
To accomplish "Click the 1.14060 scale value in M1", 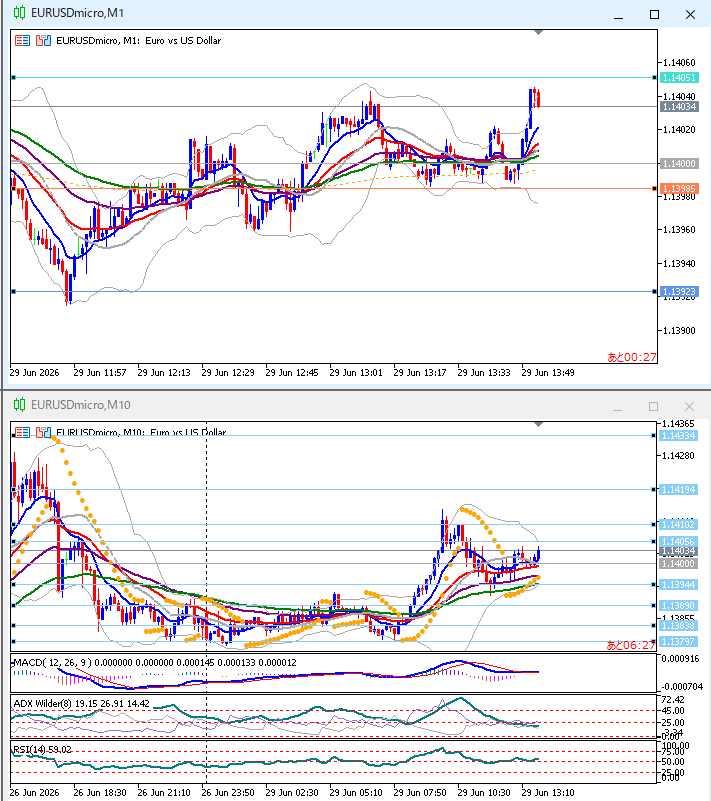I will click(x=679, y=63).
